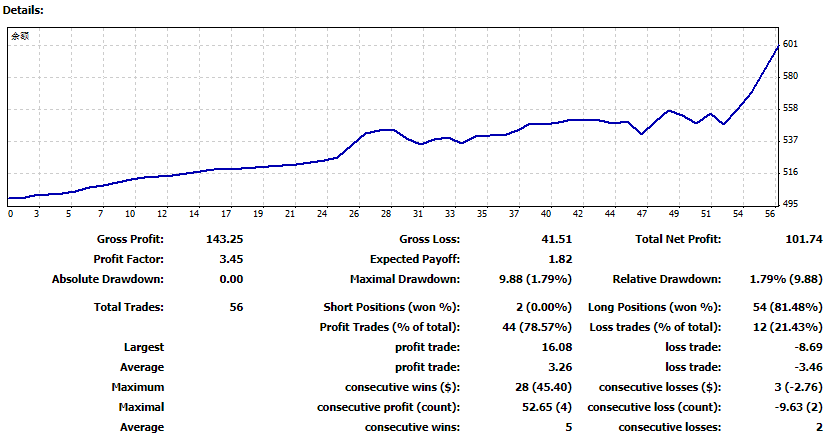Click the Gross Profit value 143.25
The height and width of the screenshot is (435, 827).
click(223, 240)
